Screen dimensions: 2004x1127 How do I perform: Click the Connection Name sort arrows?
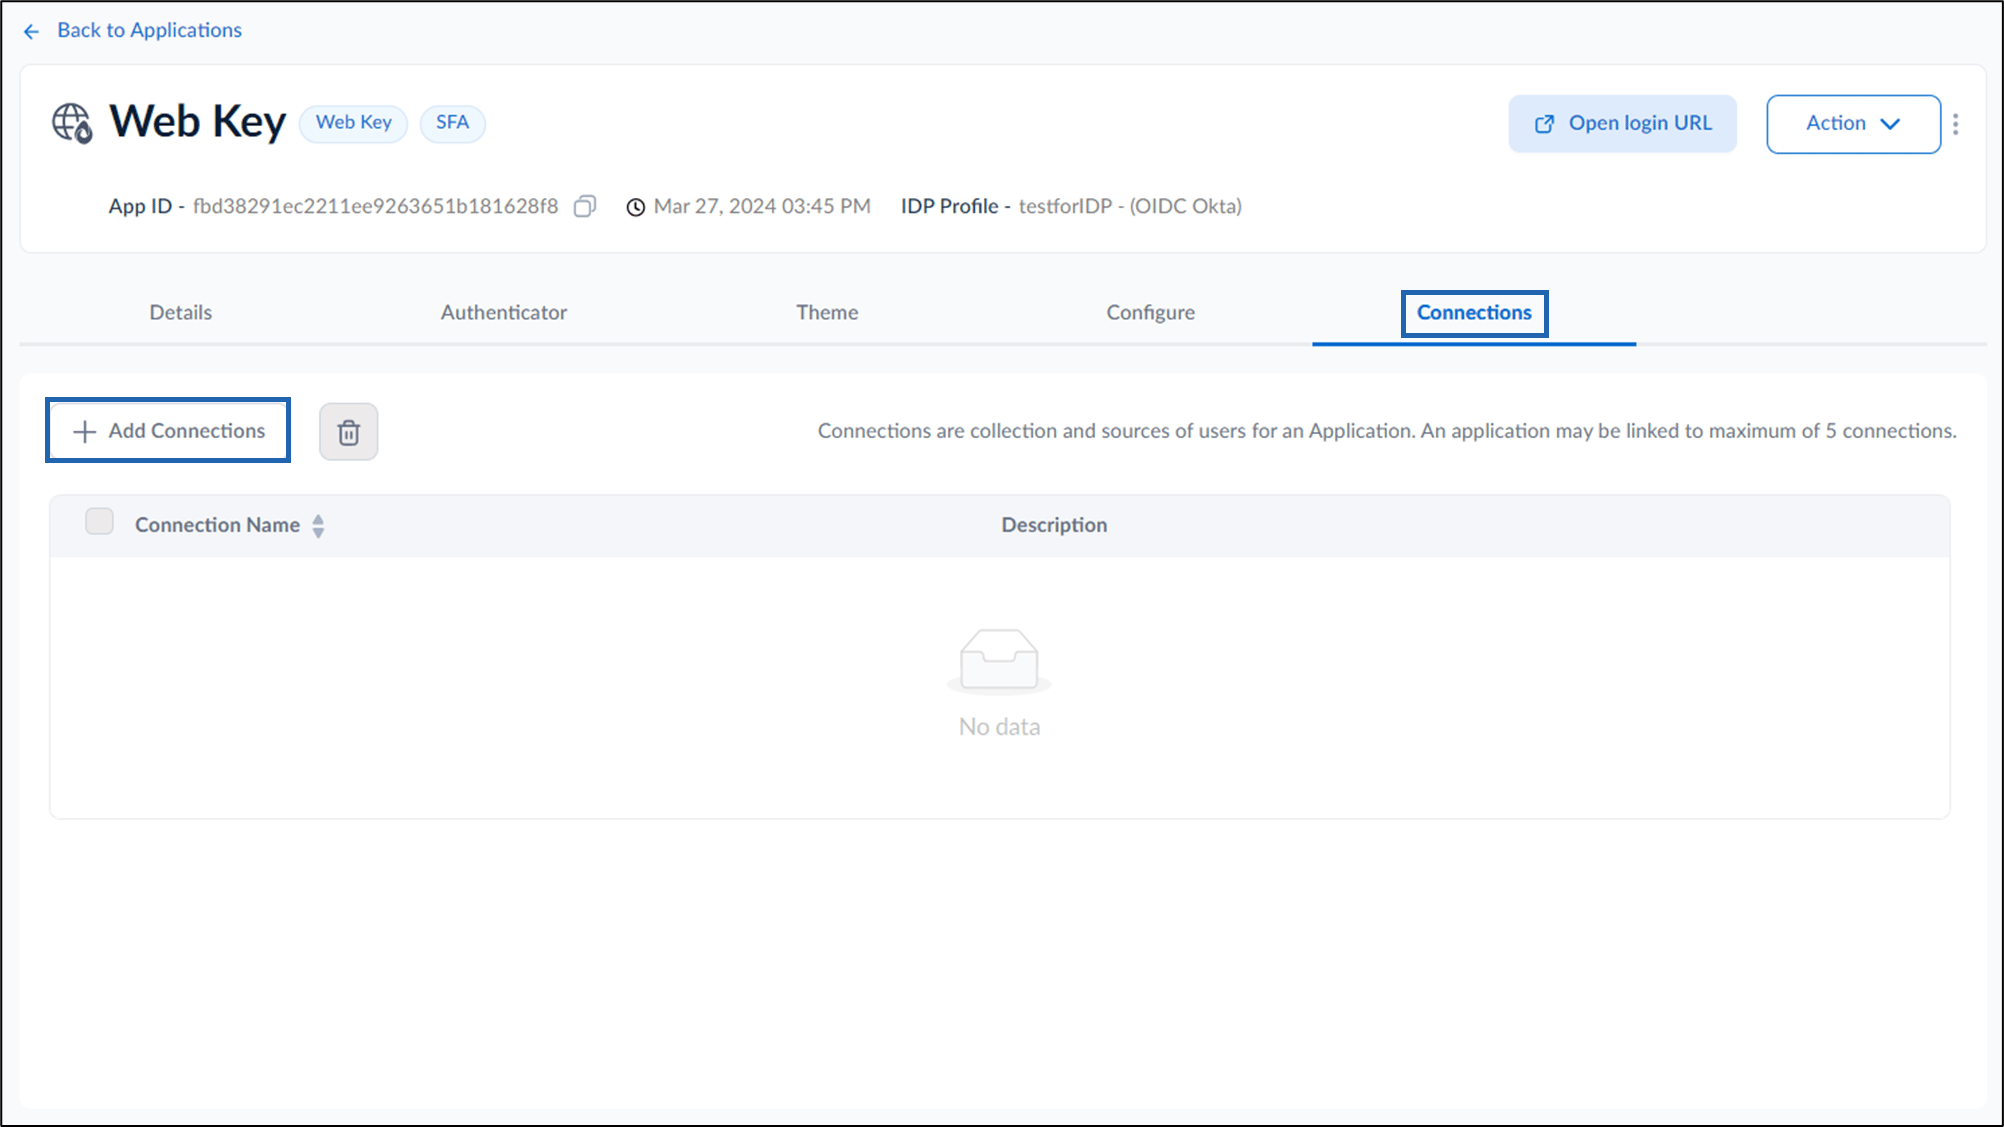[x=318, y=526]
